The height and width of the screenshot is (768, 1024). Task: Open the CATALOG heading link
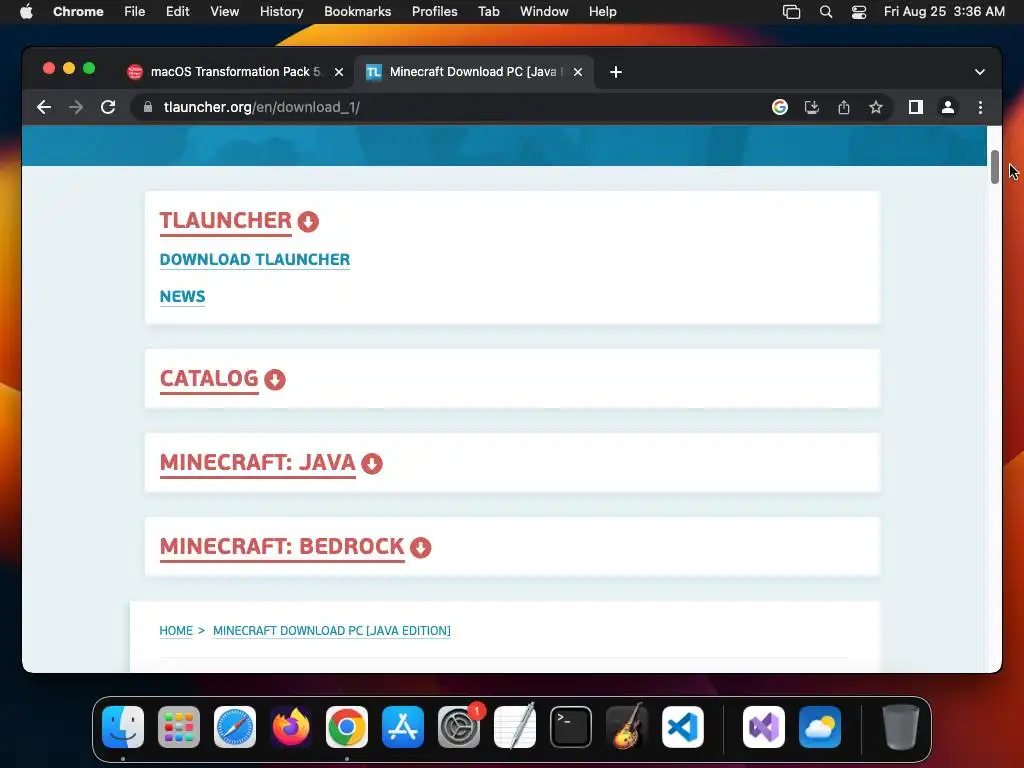pos(209,379)
